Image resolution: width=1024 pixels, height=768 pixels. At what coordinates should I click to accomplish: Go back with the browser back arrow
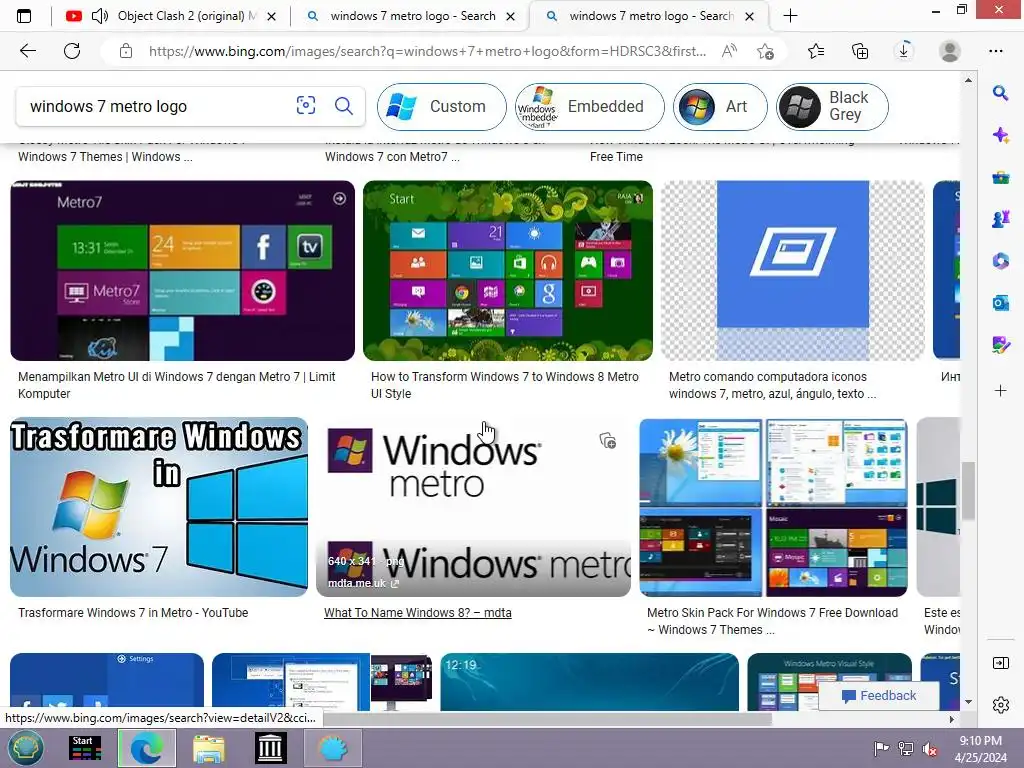27,51
